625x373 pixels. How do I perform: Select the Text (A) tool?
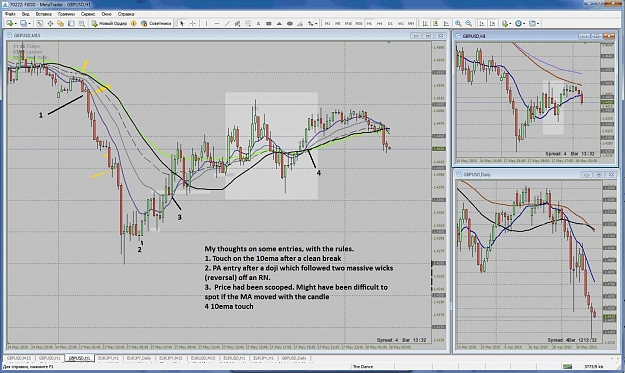pos(258,24)
